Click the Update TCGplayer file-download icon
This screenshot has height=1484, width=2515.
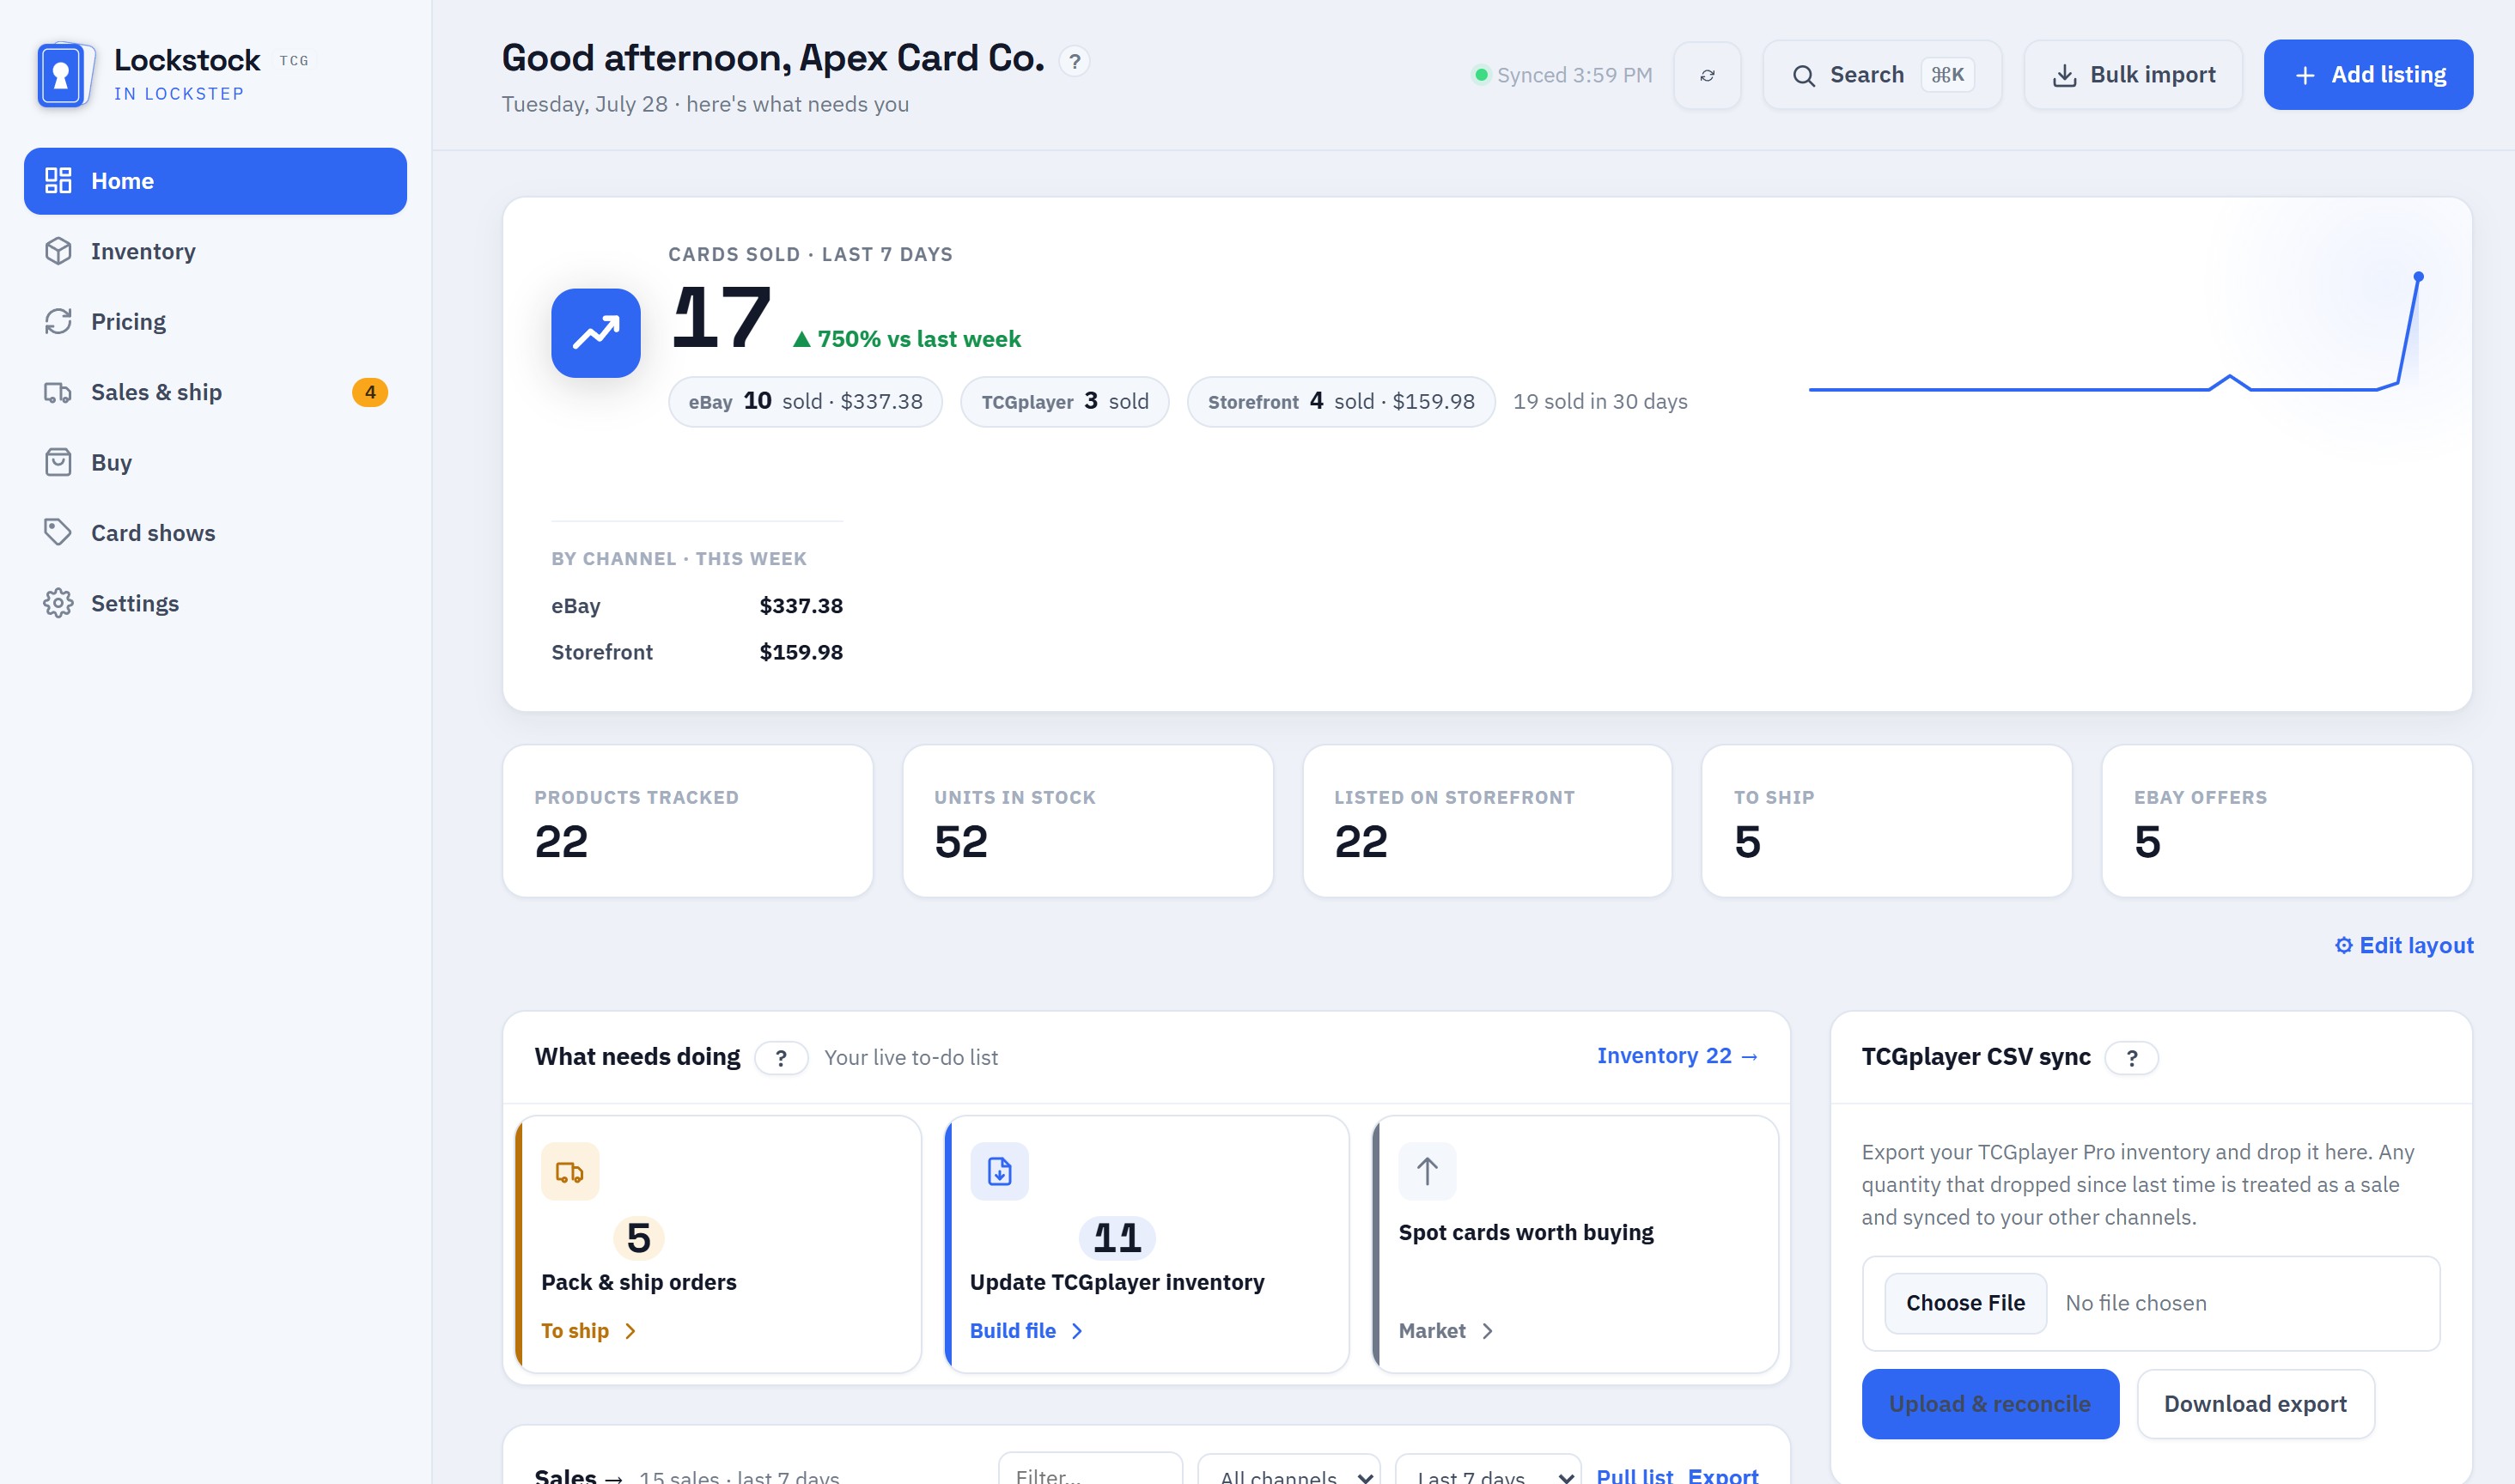999,1172
